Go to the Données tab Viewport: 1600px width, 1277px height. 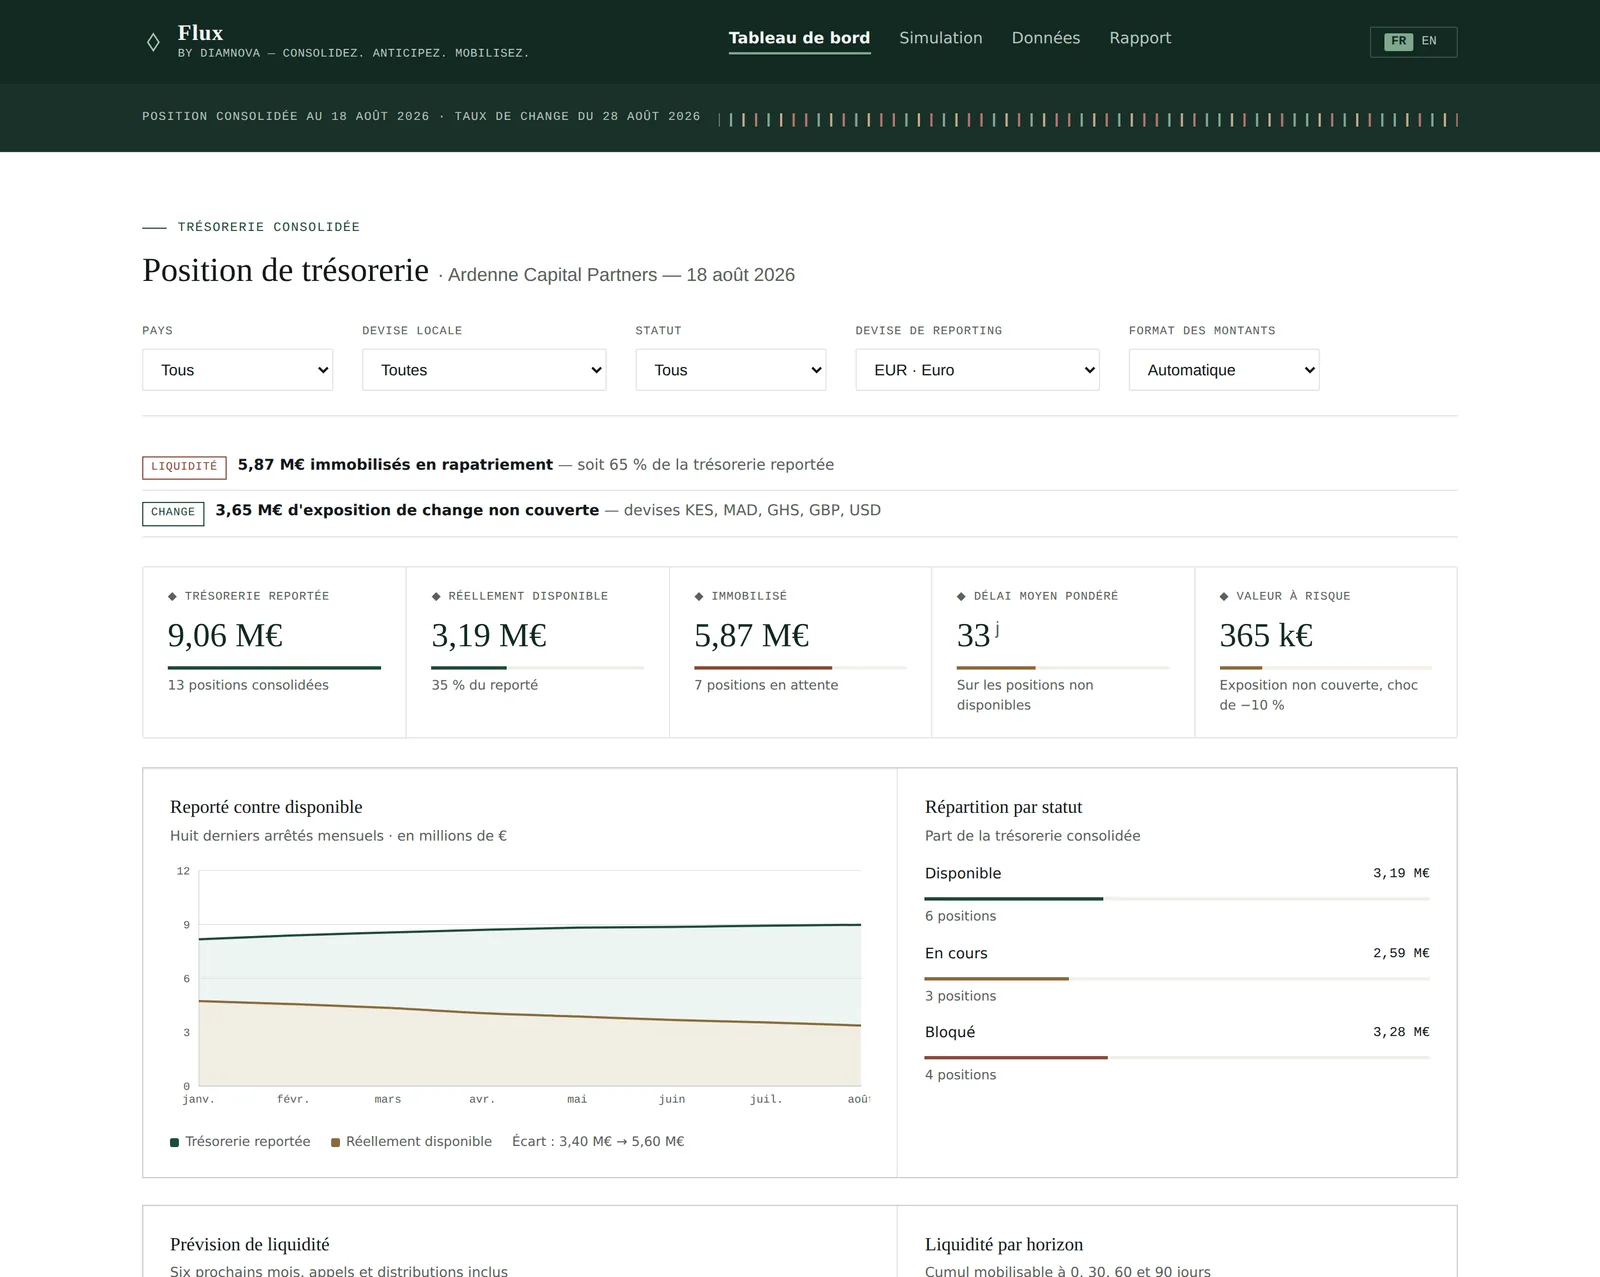(x=1045, y=38)
